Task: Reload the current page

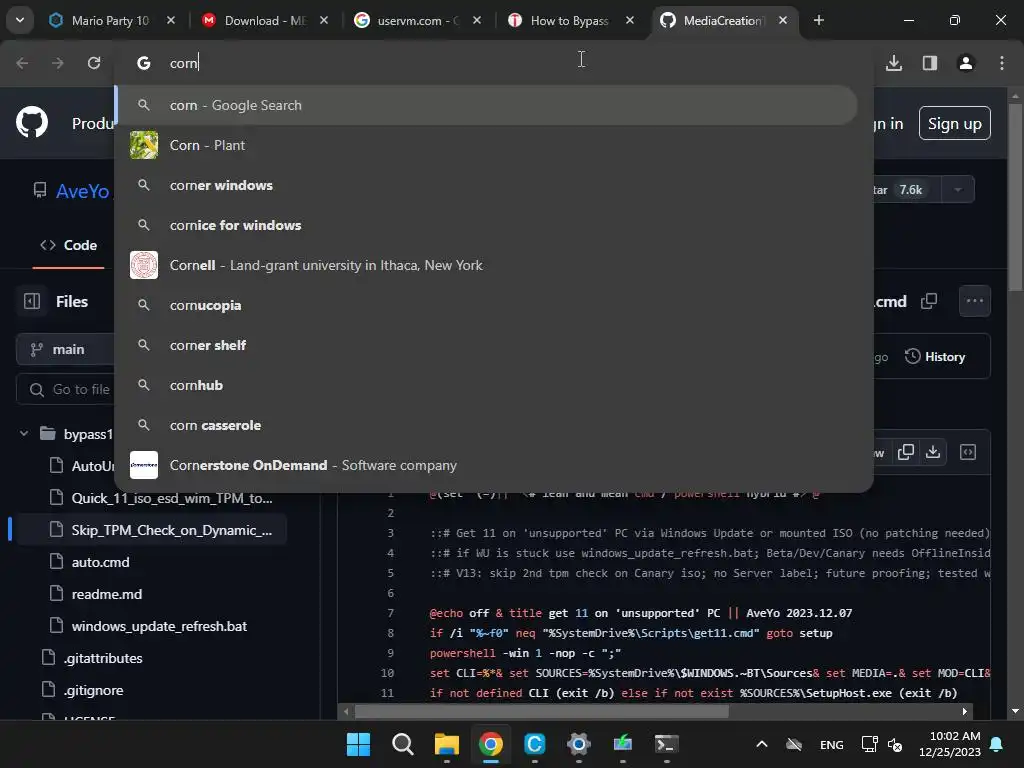Action: (x=94, y=63)
